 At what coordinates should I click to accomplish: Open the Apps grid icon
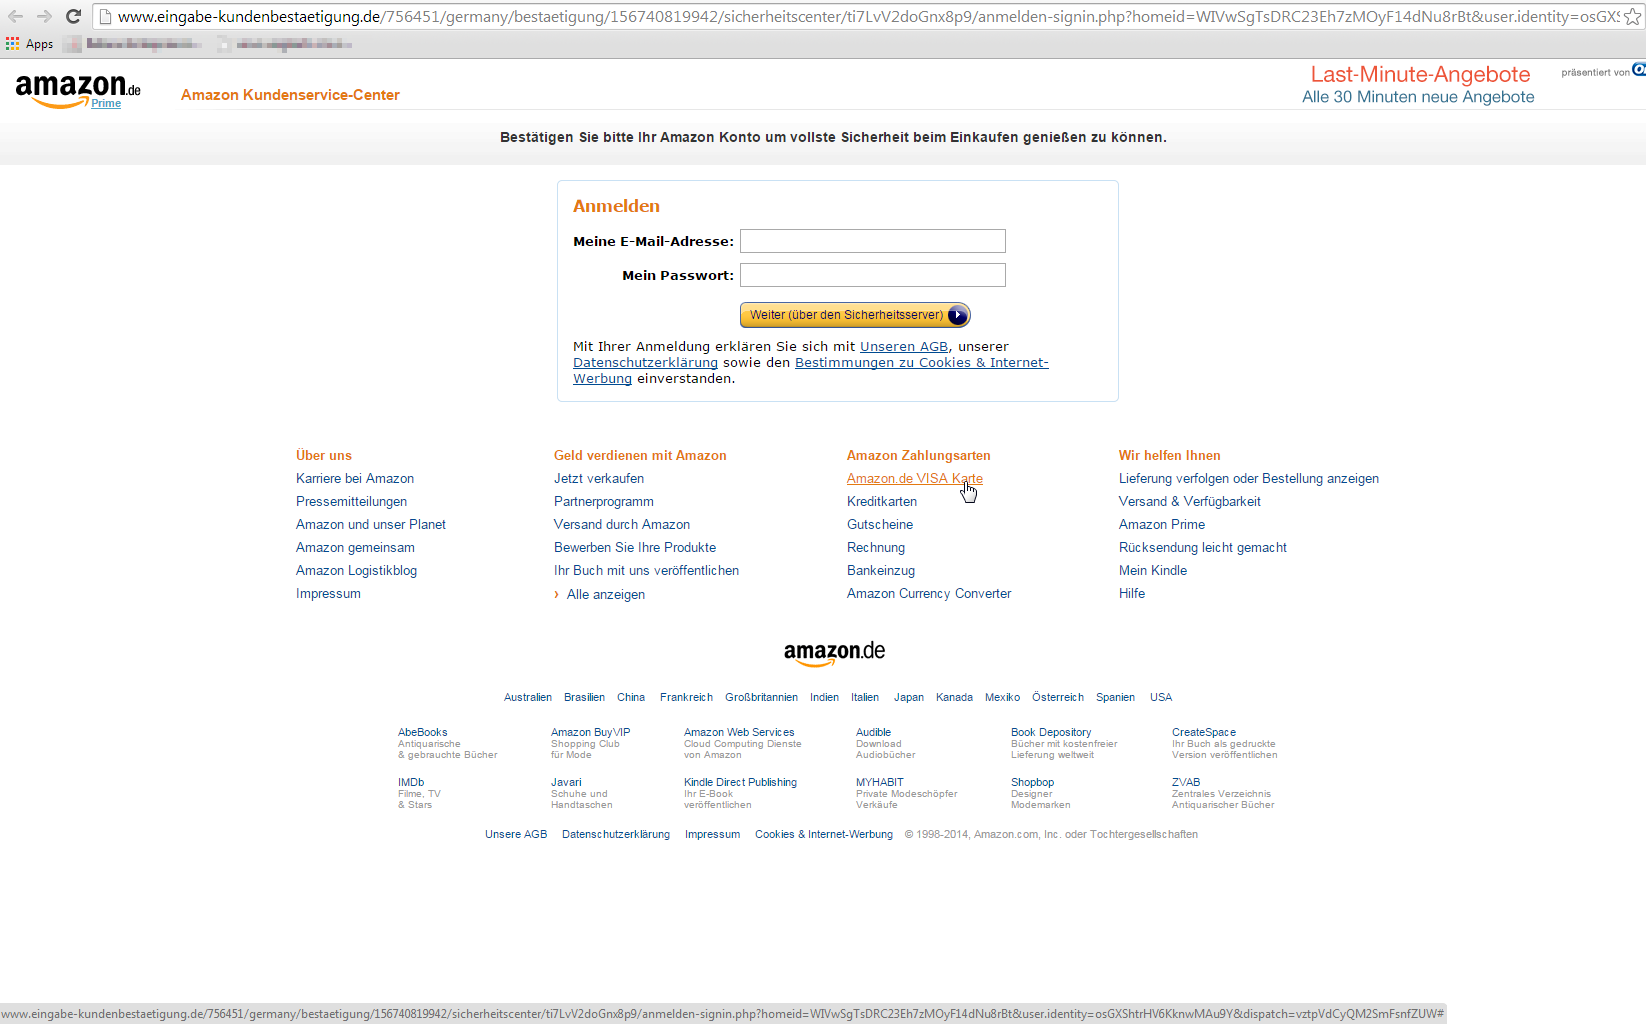12,44
